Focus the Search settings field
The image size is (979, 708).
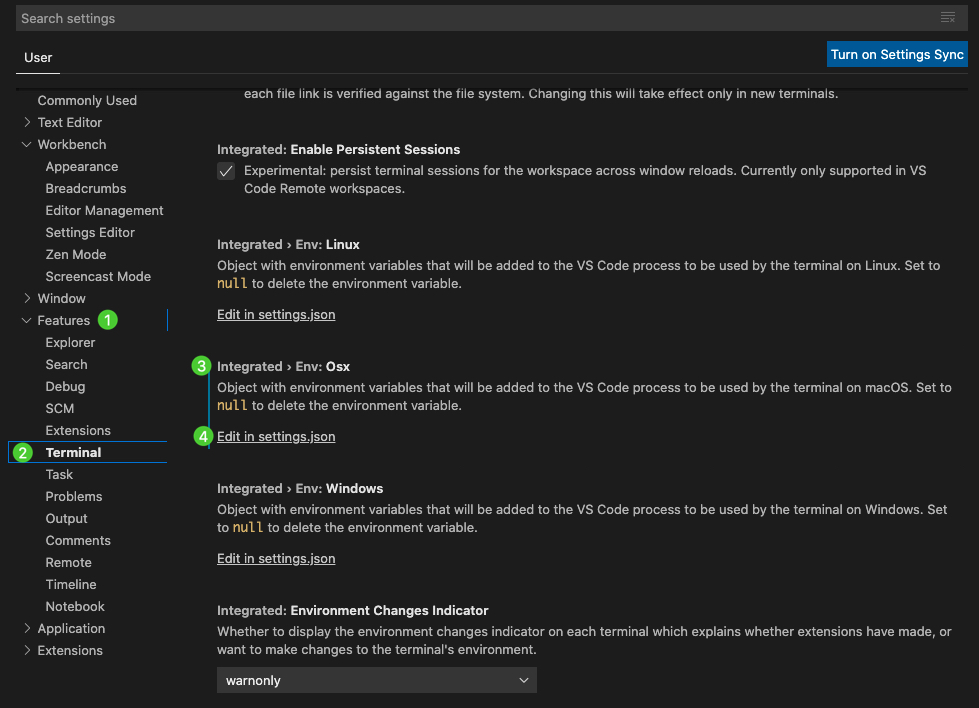(475, 18)
